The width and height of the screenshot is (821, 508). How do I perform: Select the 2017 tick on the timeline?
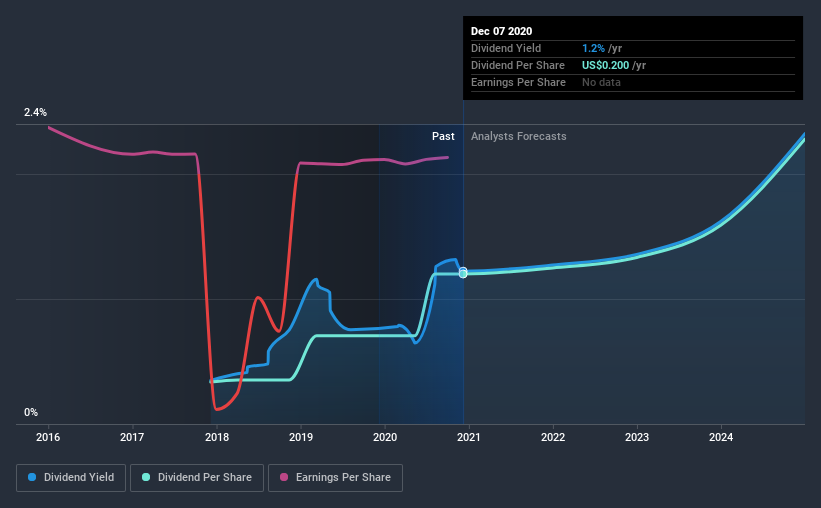click(133, 437)
